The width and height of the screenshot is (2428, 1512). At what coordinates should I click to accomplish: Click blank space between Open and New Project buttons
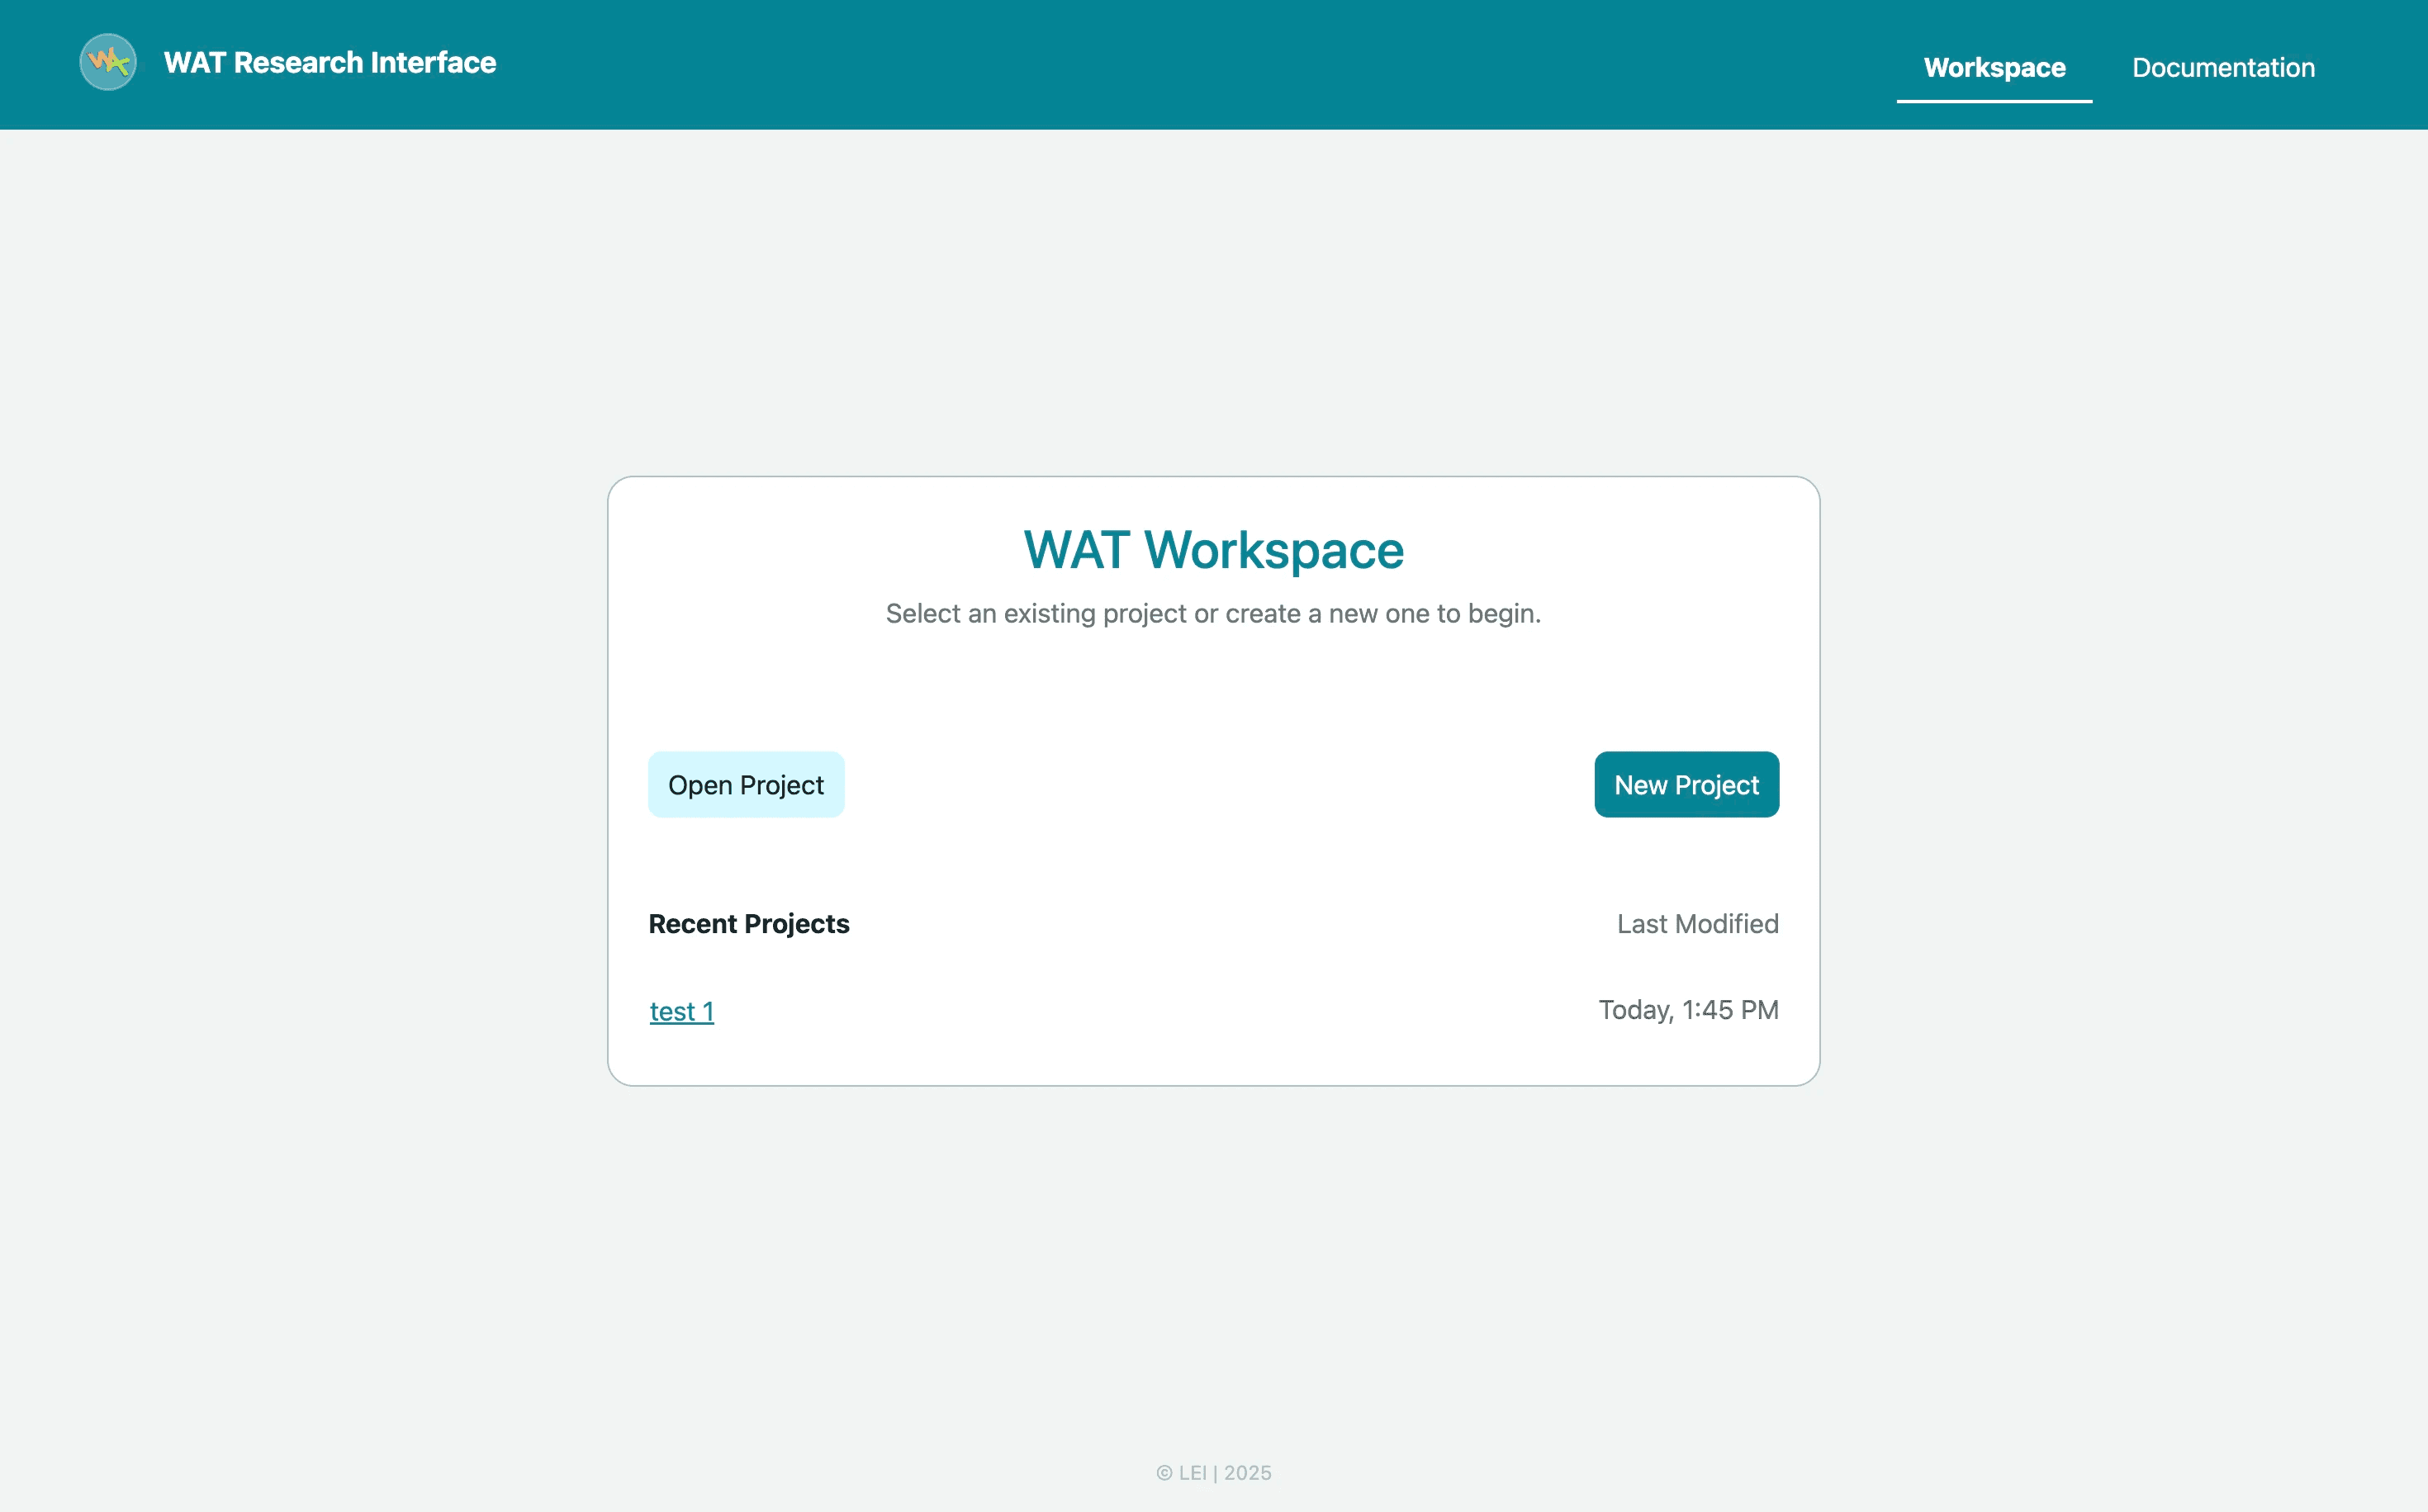(1213, 785)
